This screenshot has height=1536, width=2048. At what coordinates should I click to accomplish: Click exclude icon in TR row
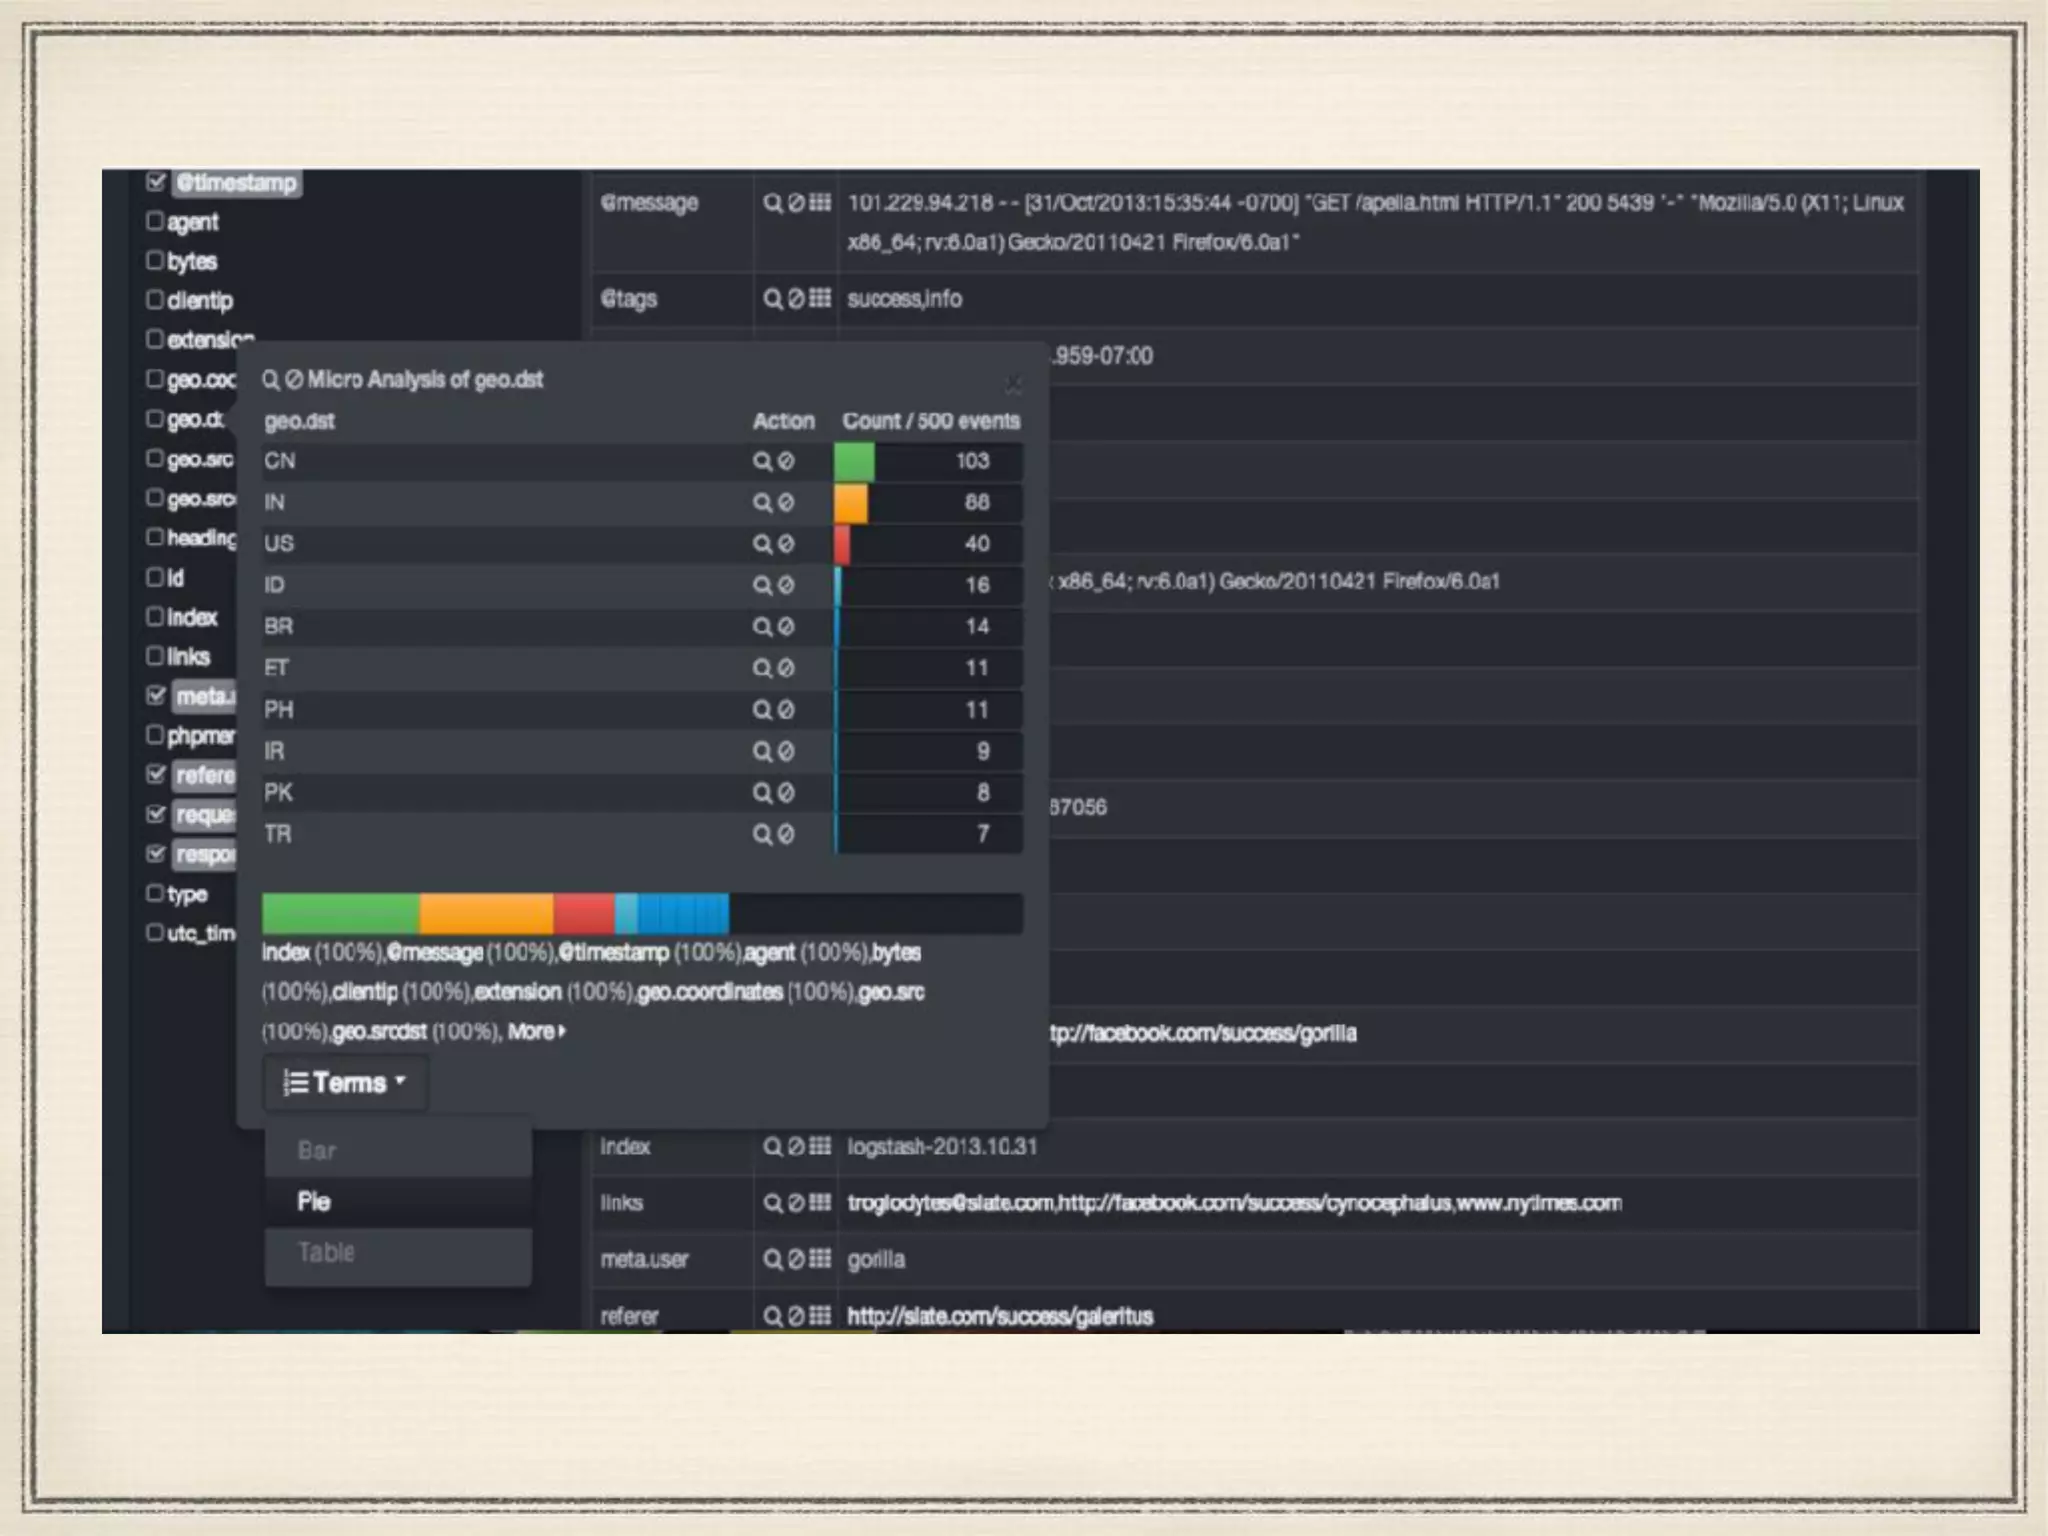tap(786, 834)
